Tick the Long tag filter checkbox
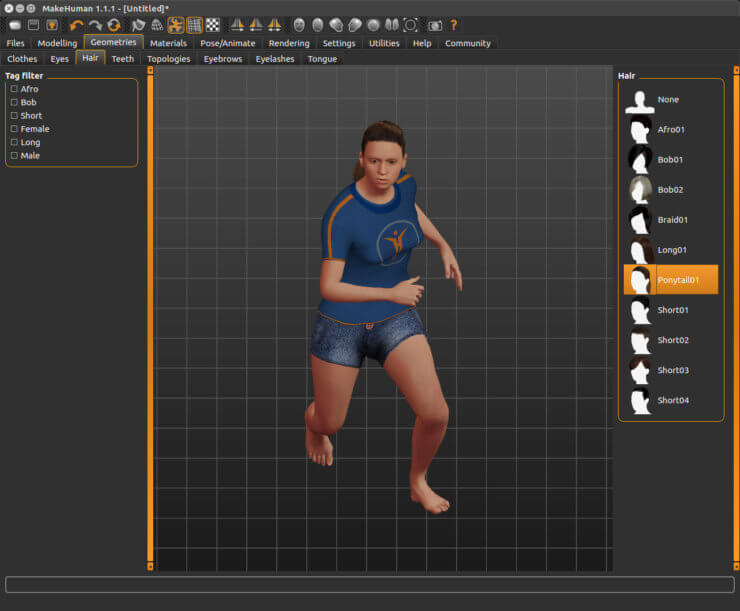This screenshot has width=740, height=611. [x=14, y=142]
